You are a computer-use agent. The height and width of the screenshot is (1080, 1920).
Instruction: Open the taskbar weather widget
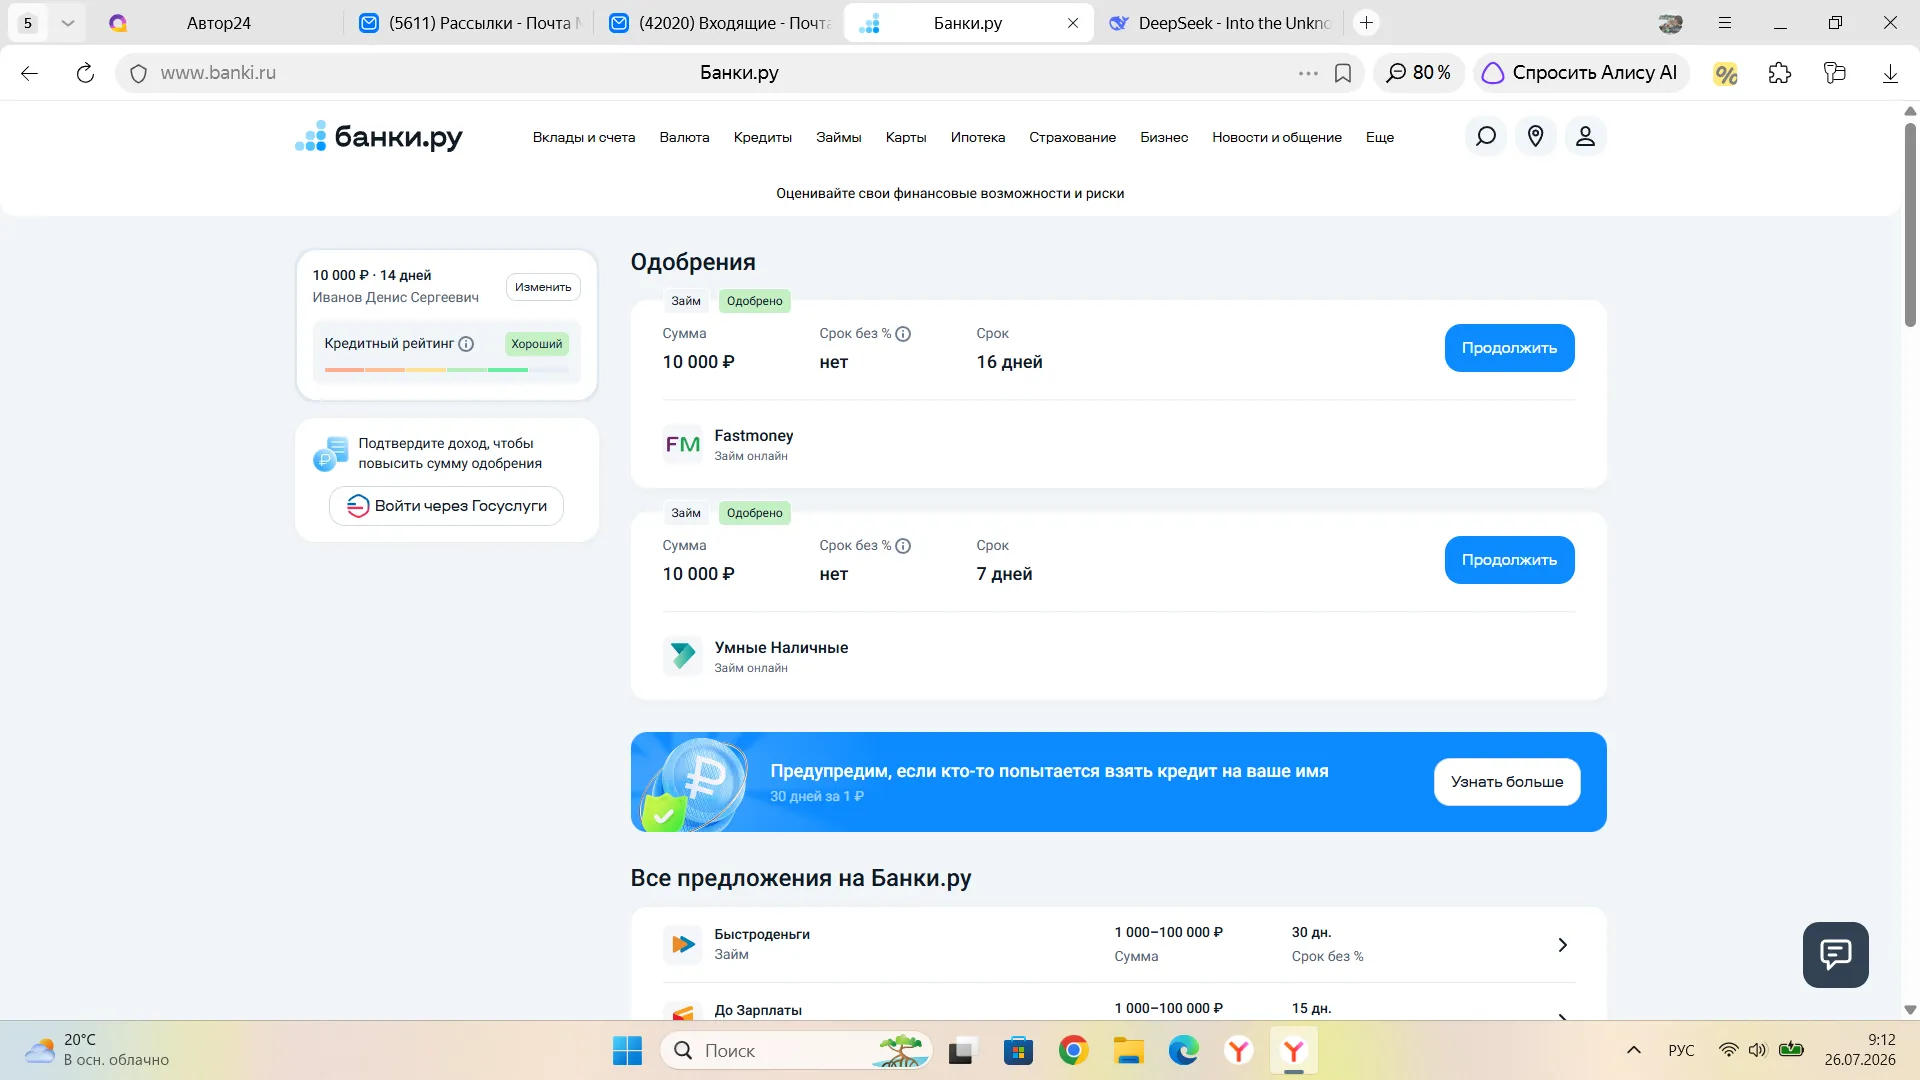click(97, 1050)
